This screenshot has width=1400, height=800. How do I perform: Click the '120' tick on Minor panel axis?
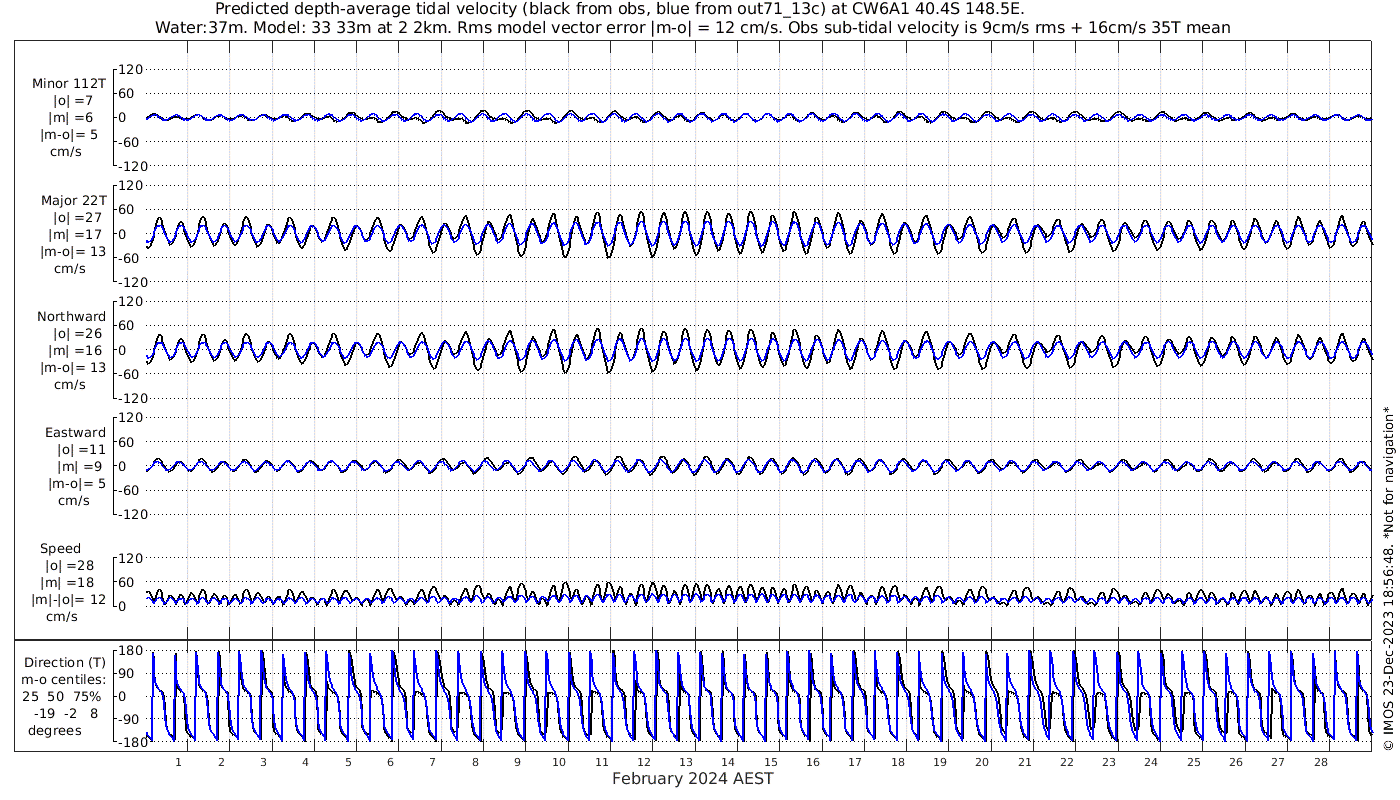[x=133, y=69]
